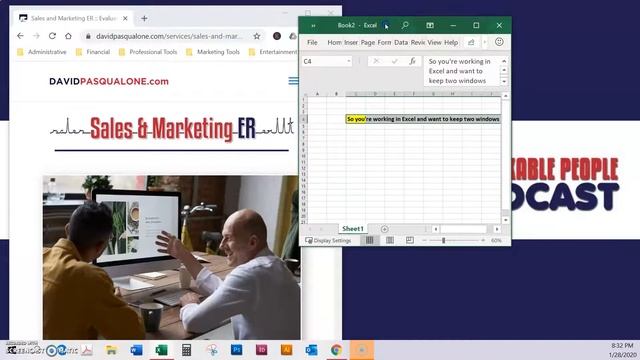Image resolution: width=640 pixels, height=360 pixels.
Task: Click the formula bar Enter checkmark icon
Action: click(x=394, y=61)
